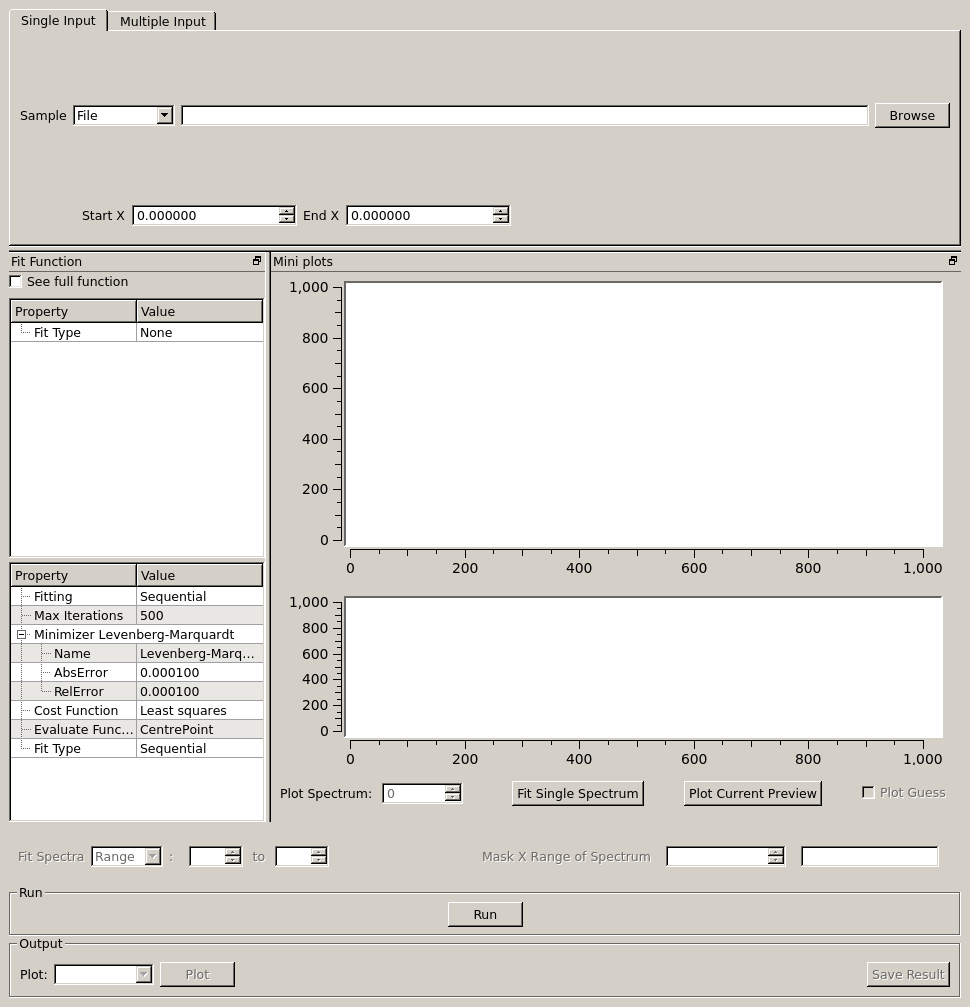Viewport: 970px width, 1007px height.
Task: Collapse the Minimizer Levenberg-Marquardt node
Action: click(x=21, y=635)
